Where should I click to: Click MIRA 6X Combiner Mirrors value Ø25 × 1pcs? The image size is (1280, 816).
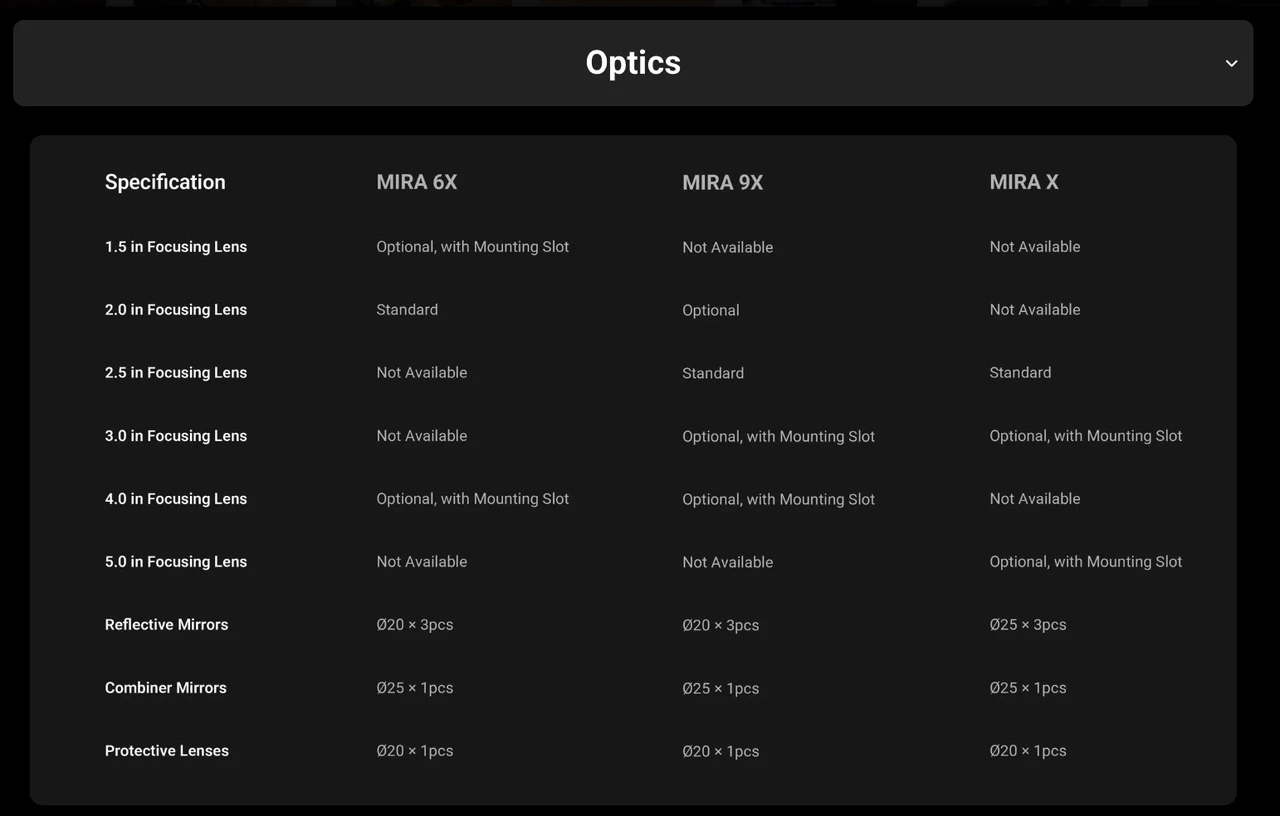pos(415,688)
